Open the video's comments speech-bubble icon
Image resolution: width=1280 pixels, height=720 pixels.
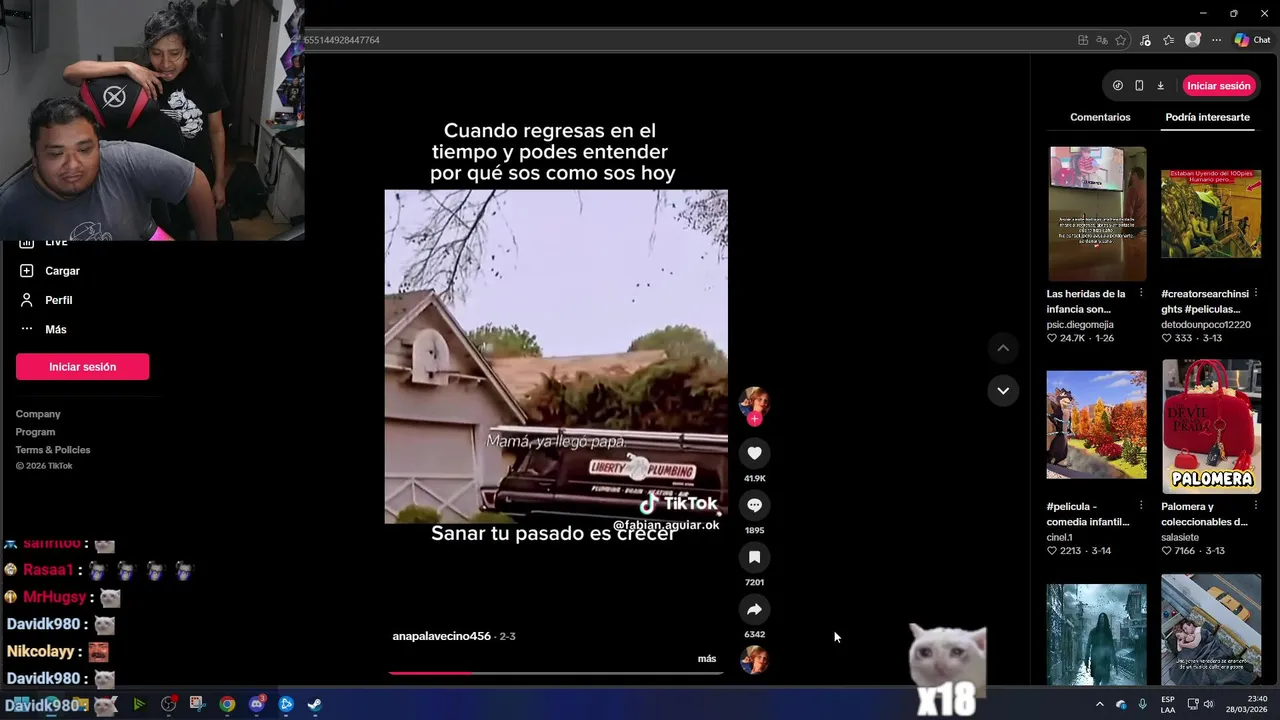pyautogui.click(x=754, y=505)
